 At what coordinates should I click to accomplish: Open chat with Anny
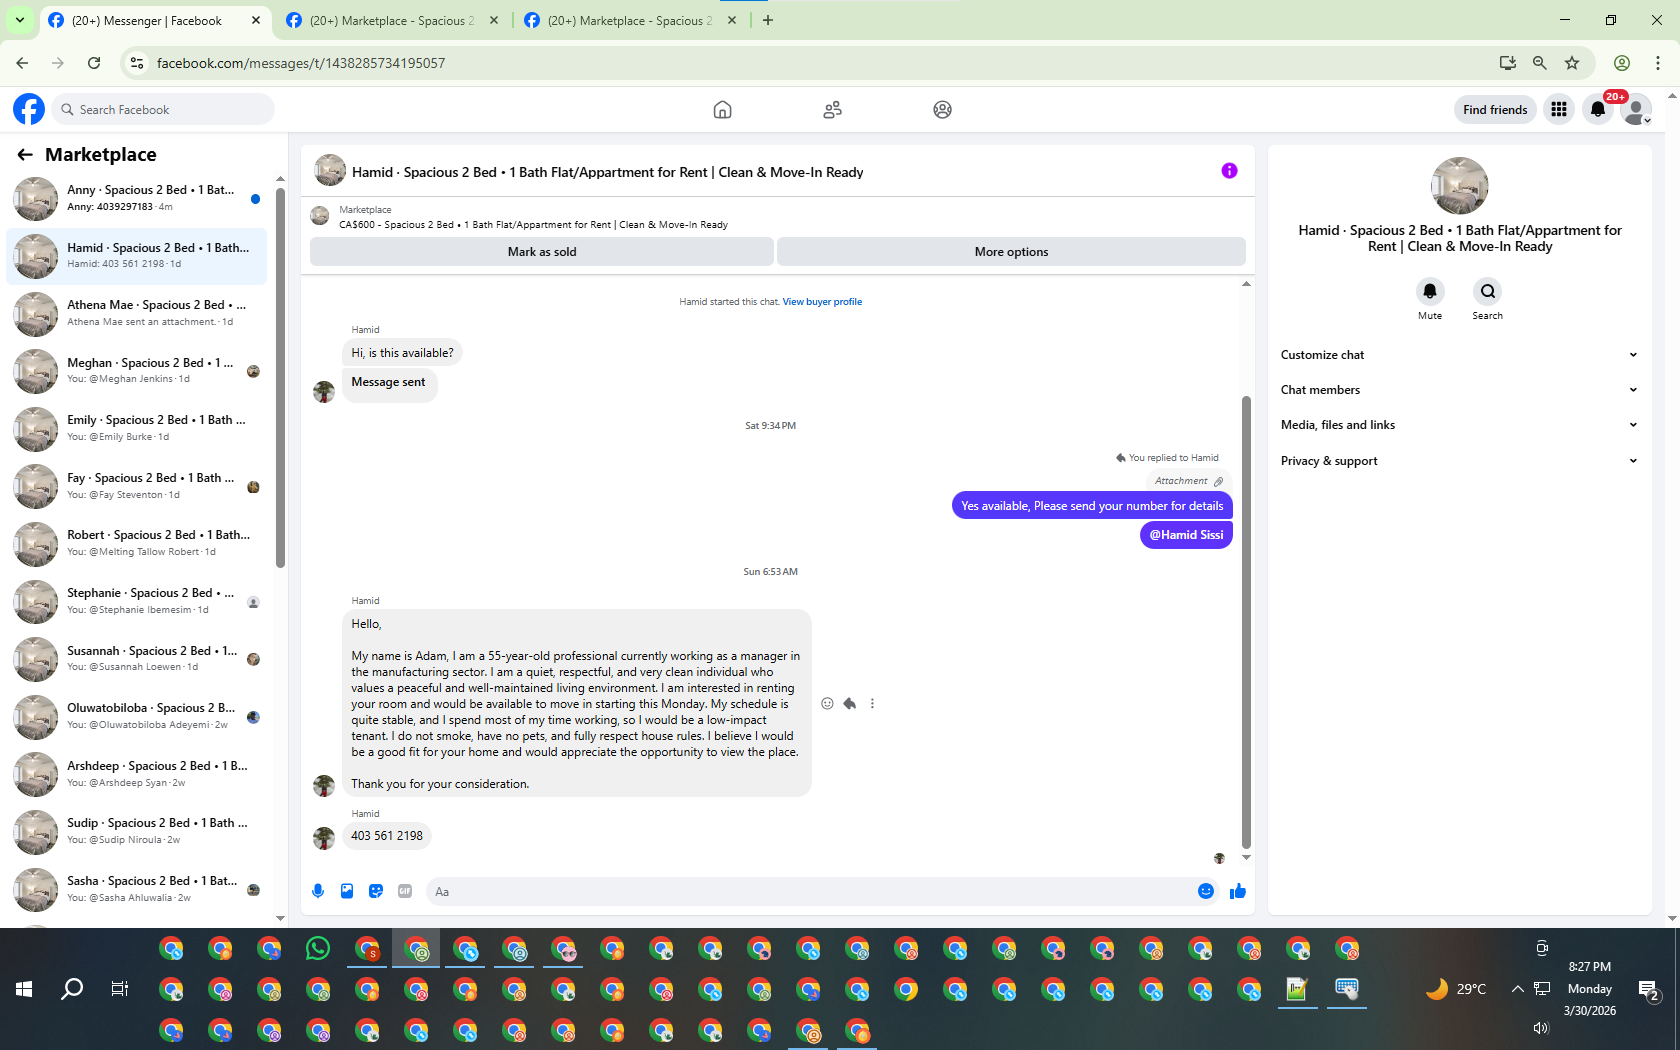point(137,198)
